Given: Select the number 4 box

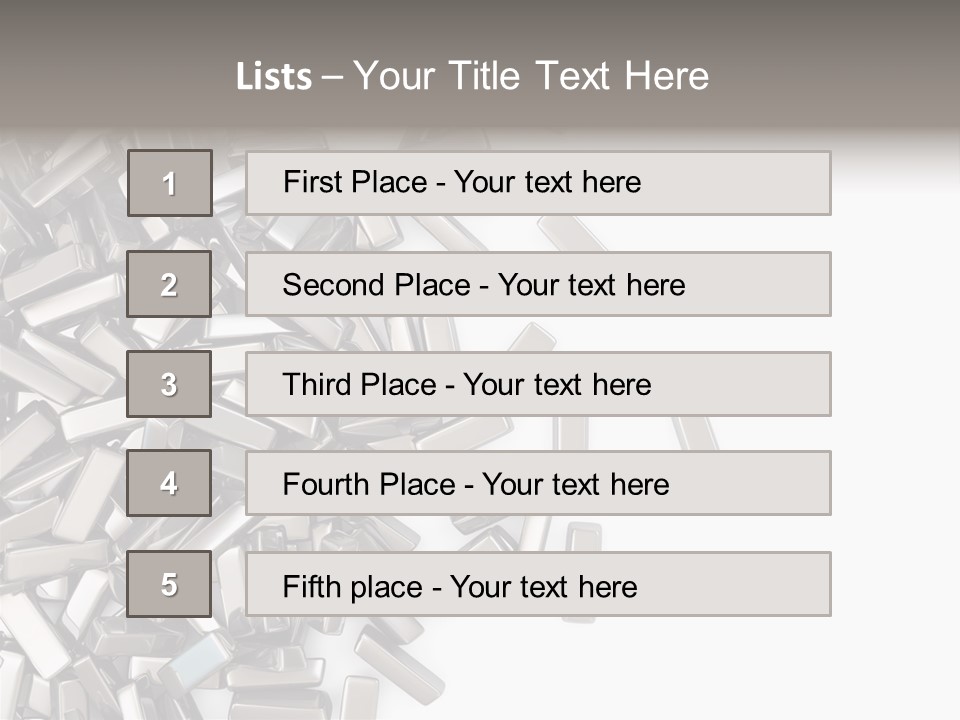Looking at the screenshot, I should (170, 483).
